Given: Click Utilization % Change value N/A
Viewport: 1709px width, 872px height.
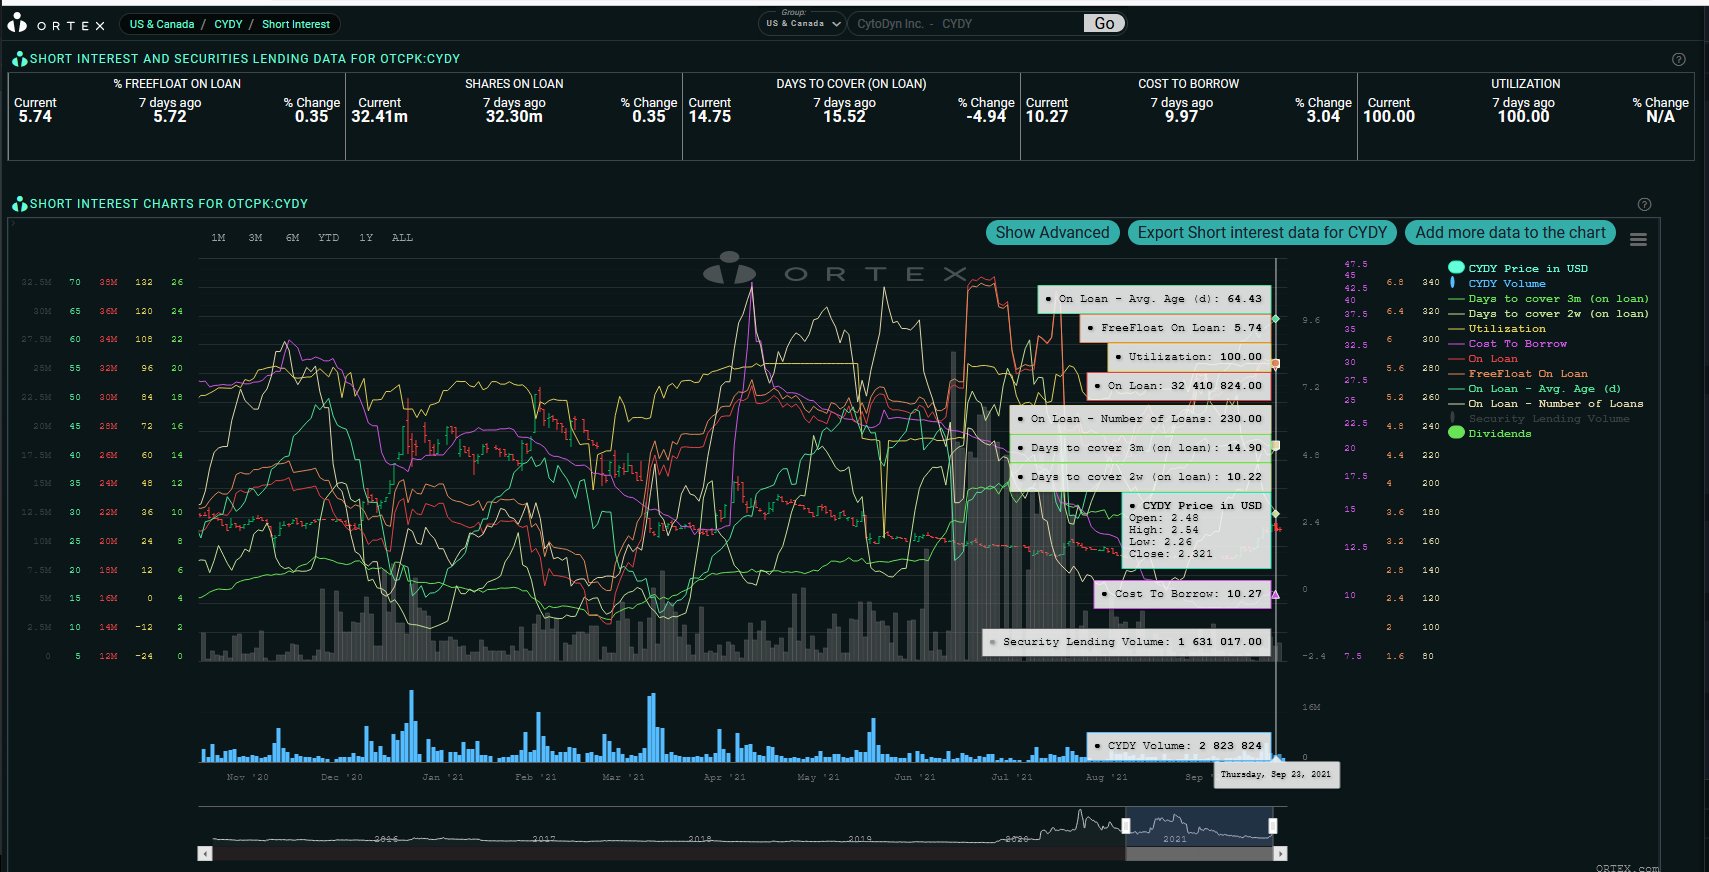Looking at the screenshot, I should point(1660,117).
